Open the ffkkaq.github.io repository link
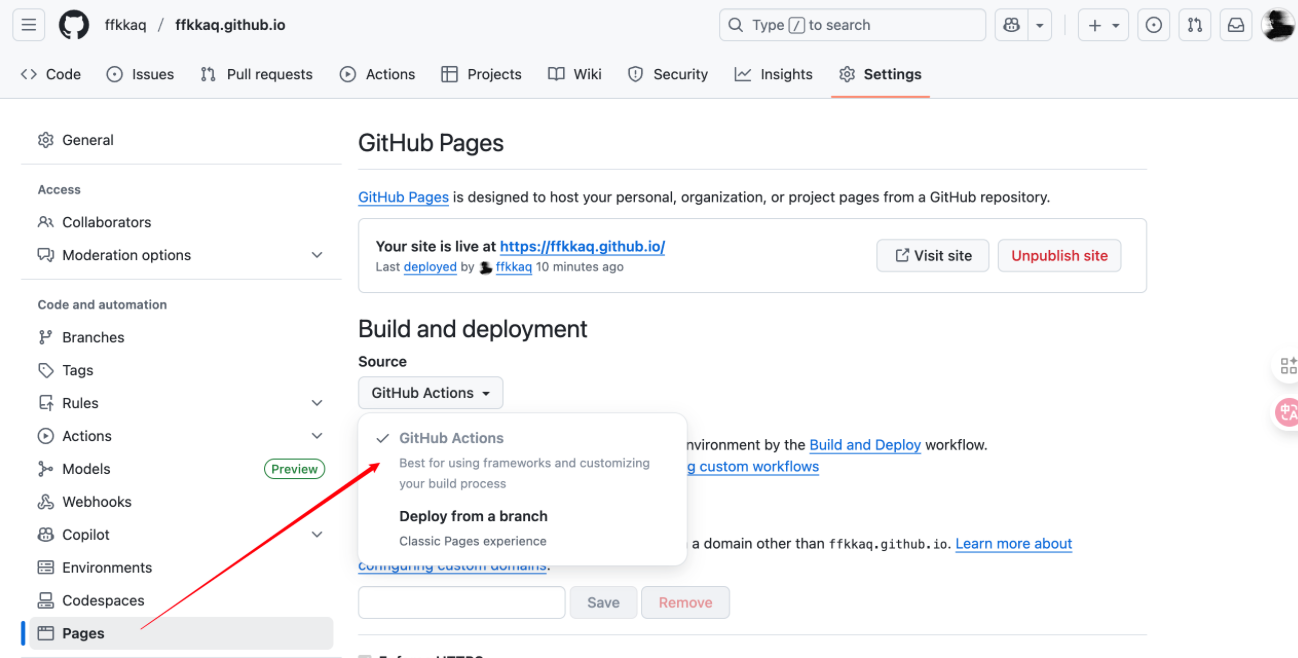The image size is (1298, 658). point(230,25)
